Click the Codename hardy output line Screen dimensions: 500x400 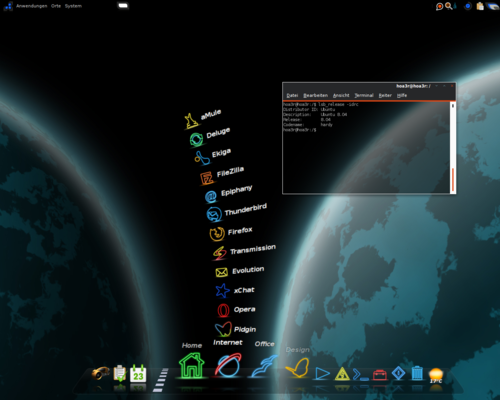[308, 125]
